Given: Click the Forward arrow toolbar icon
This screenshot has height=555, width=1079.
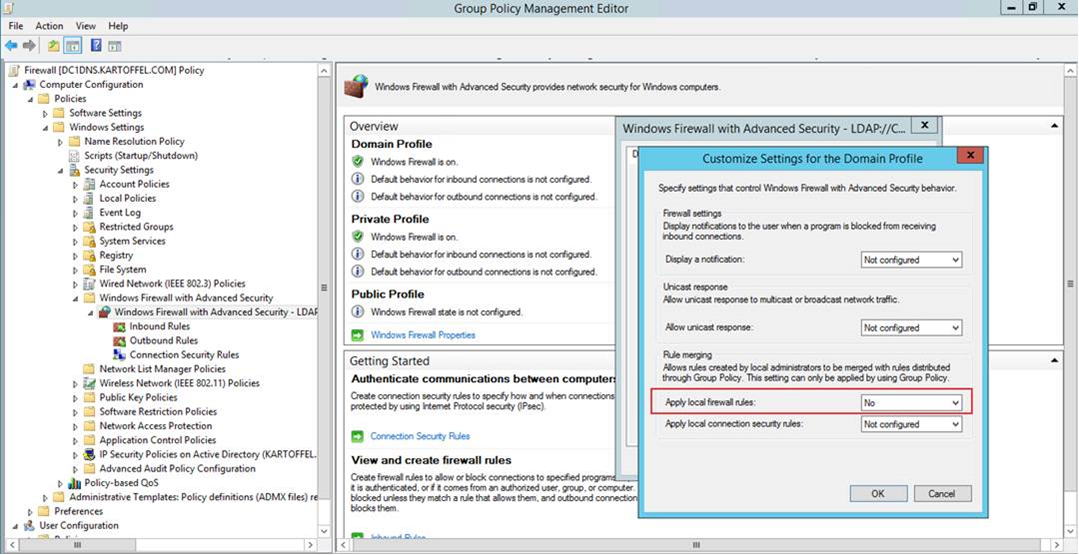Looking at the screenshot, I should click(x=29, y=45).
